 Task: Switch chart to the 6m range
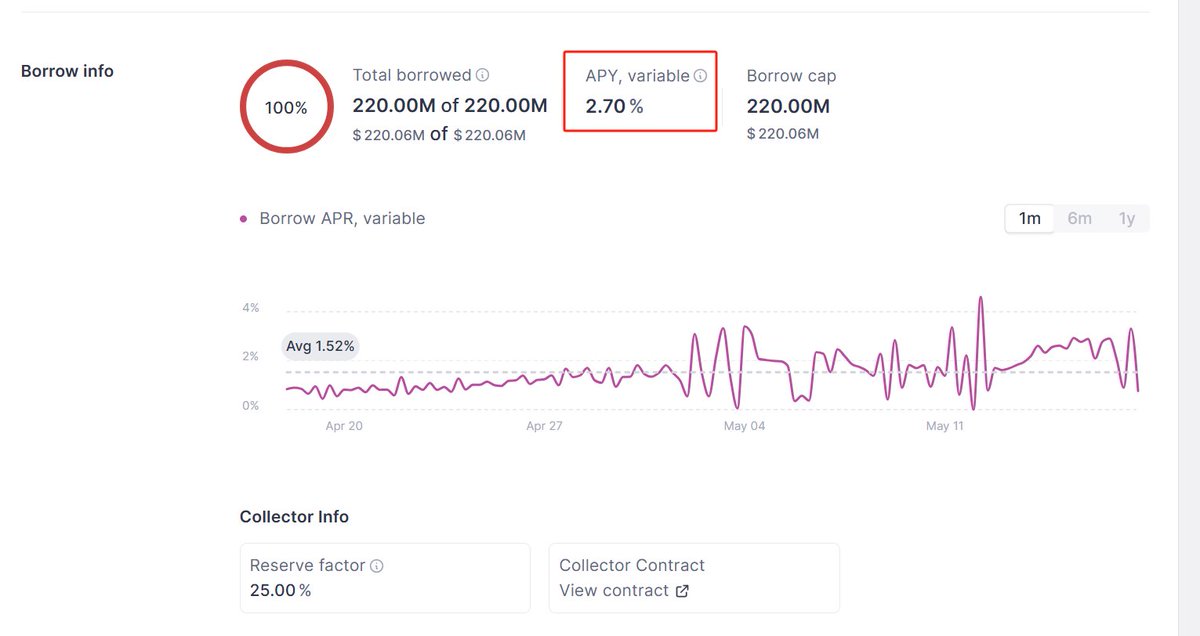(x=1079, y=218)
